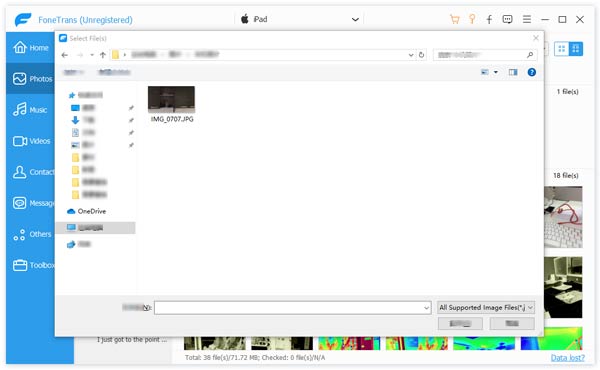Open the All Supported Image Files filter

click(x=486, y=307)
